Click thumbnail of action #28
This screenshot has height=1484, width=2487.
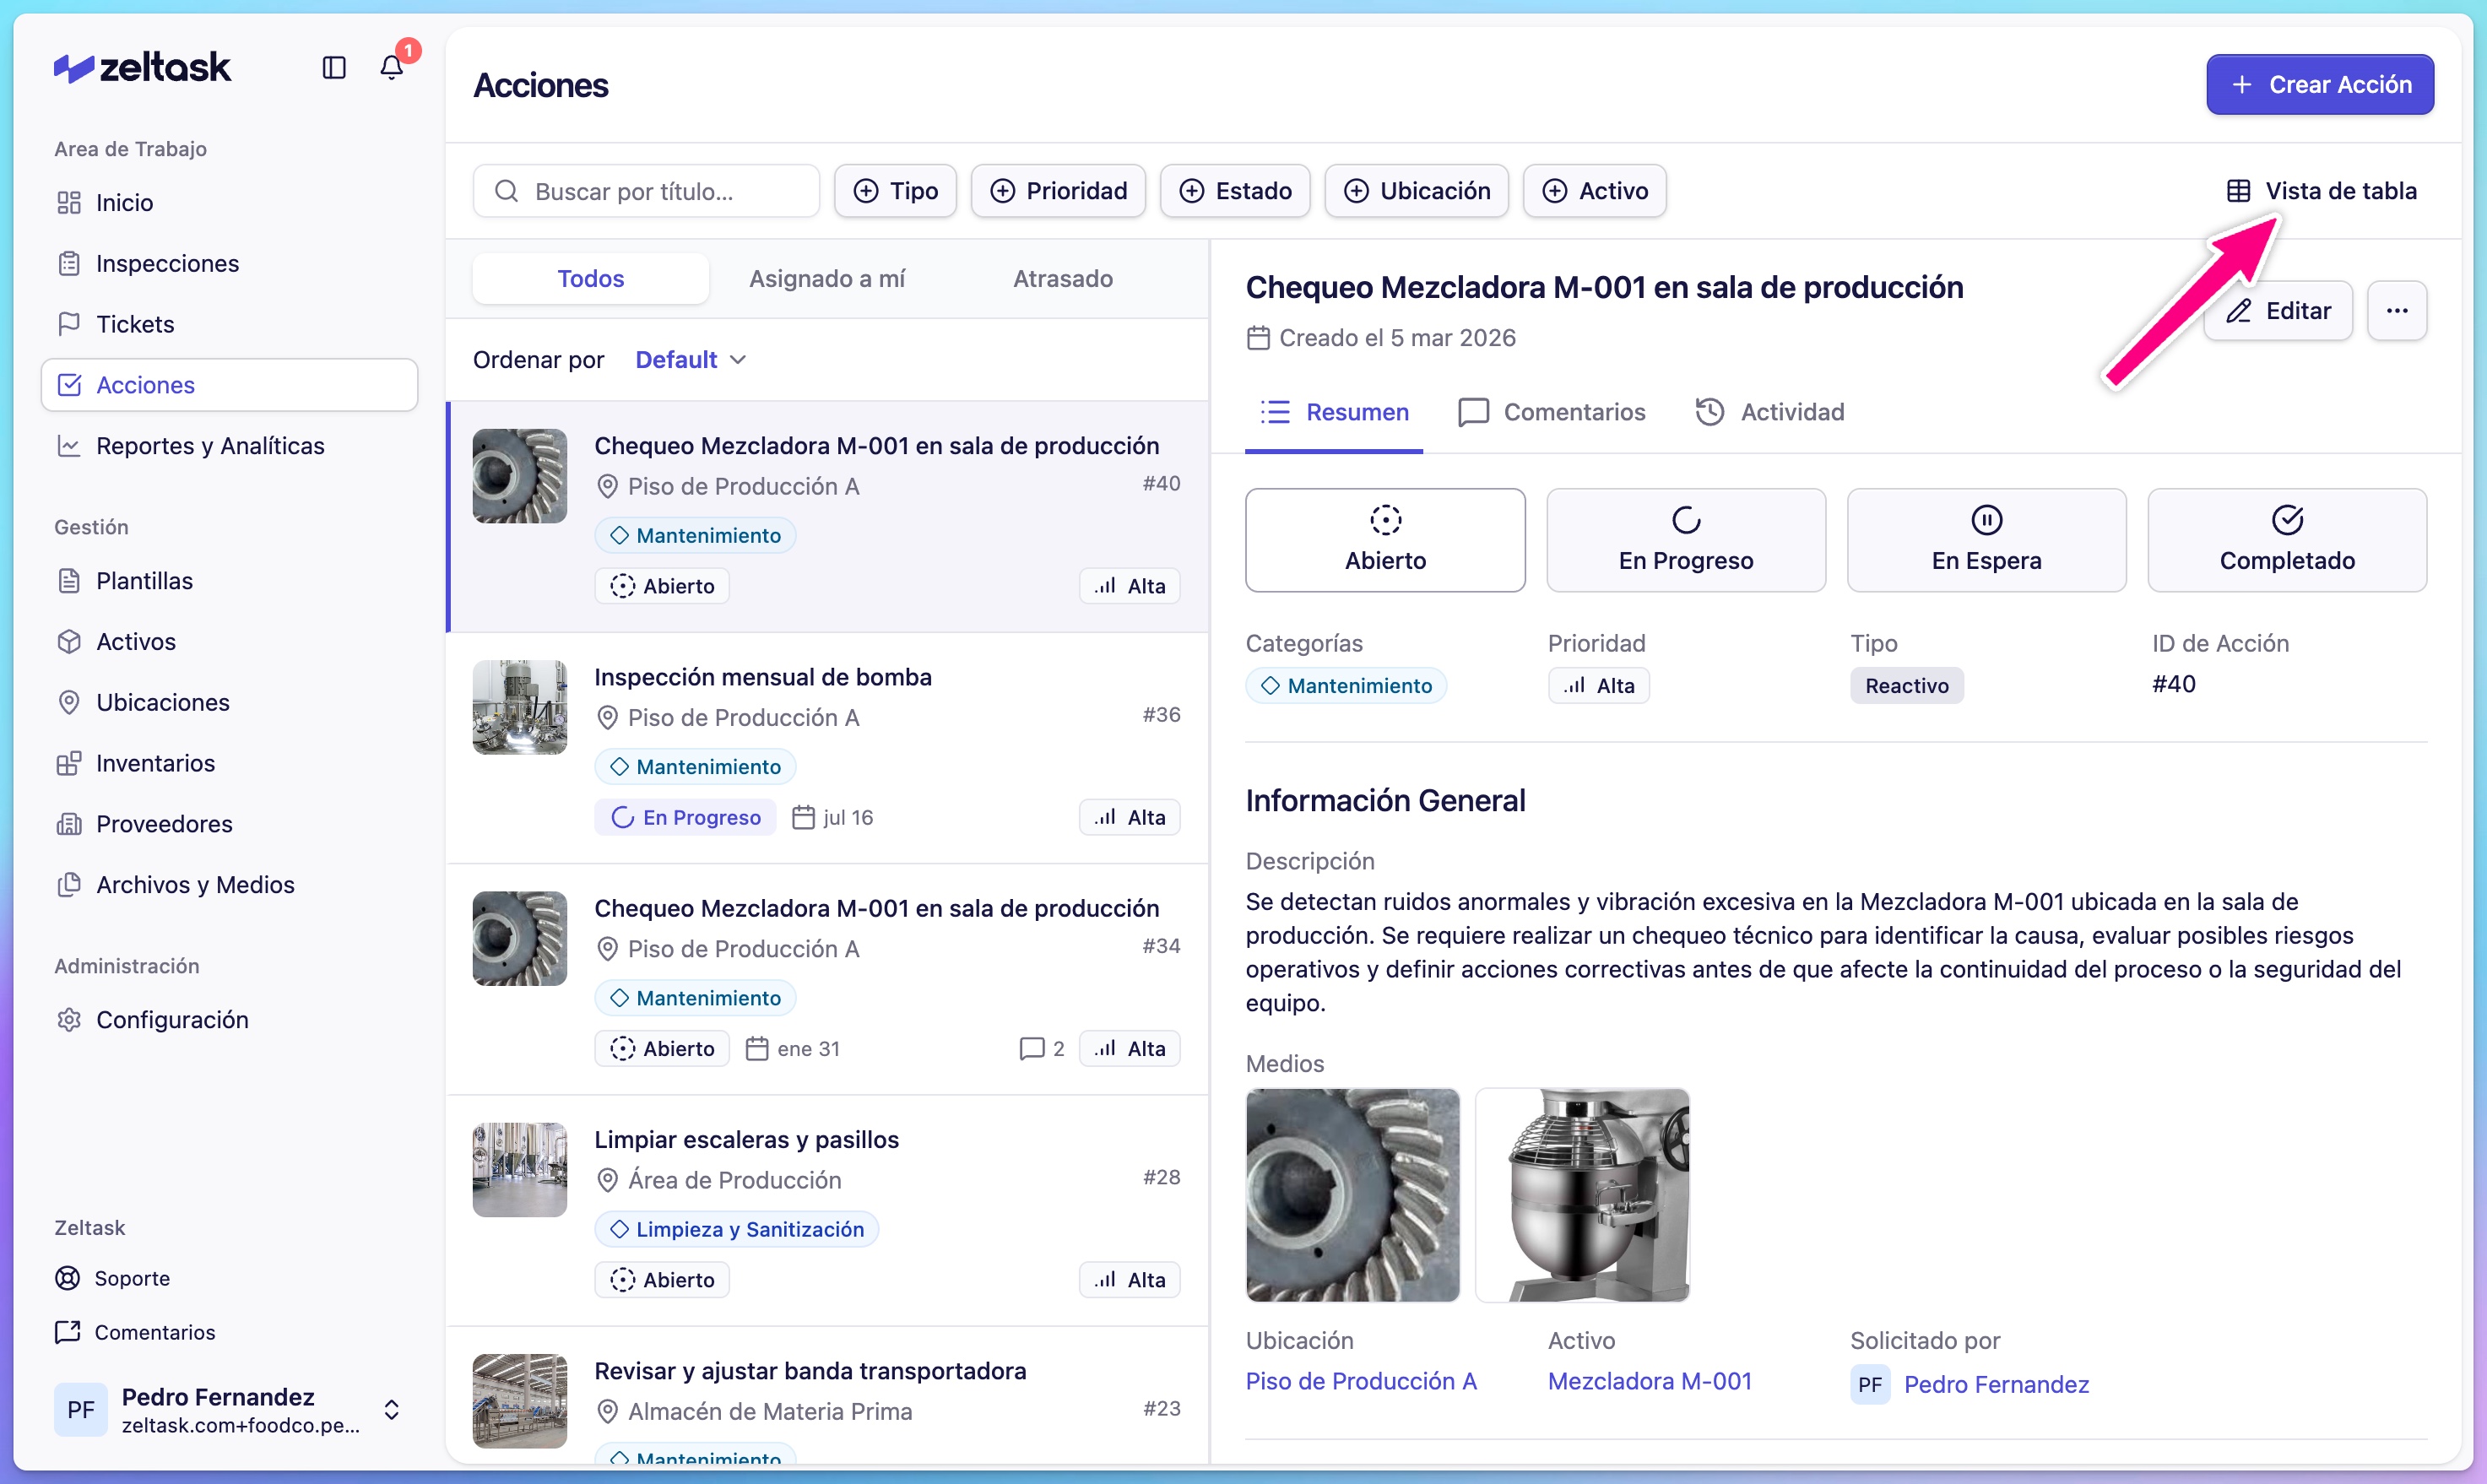point(520,1170)
